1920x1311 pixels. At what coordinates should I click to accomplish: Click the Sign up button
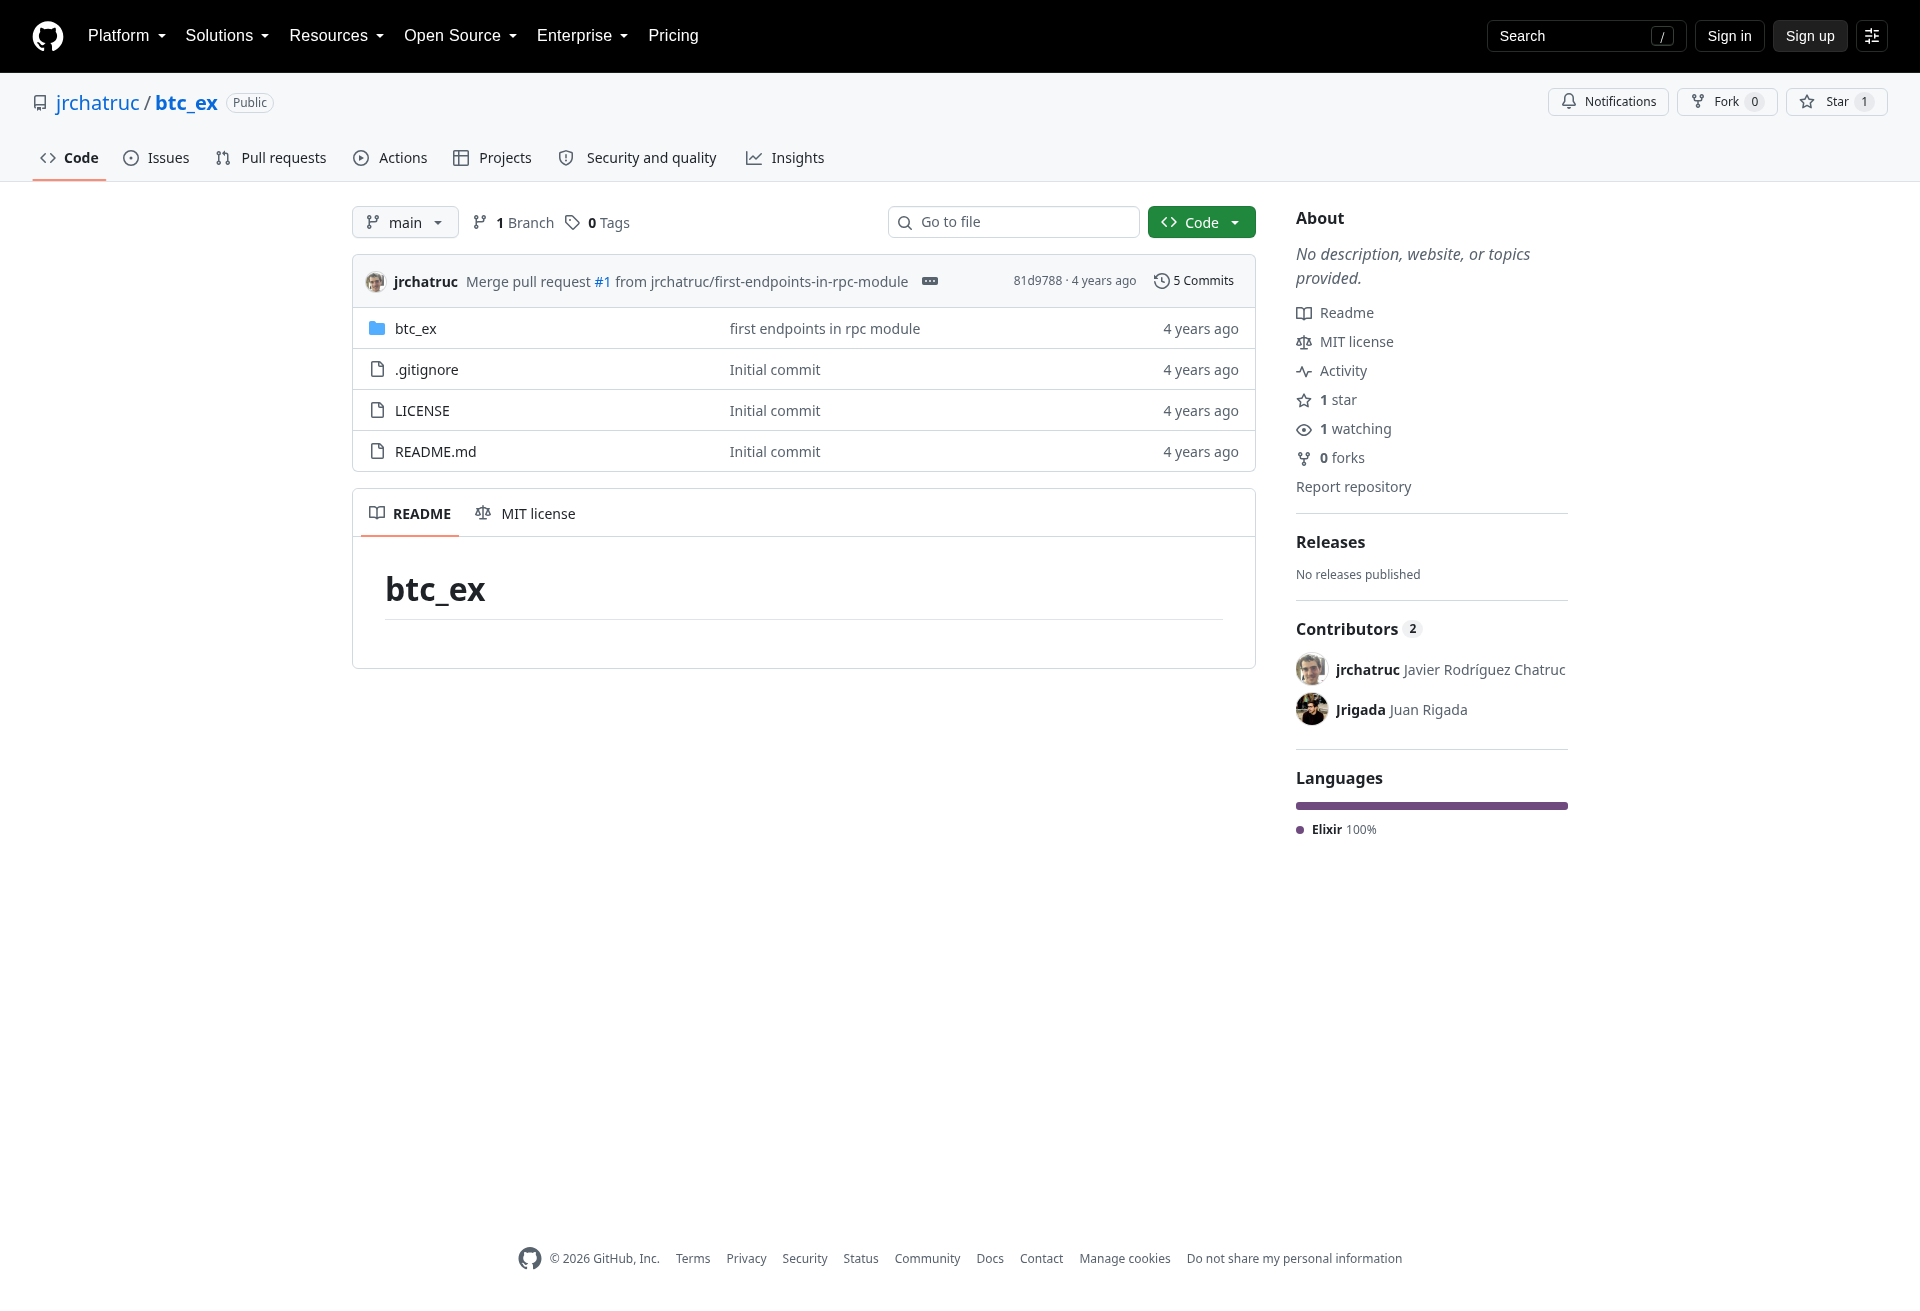point(1810,36)
